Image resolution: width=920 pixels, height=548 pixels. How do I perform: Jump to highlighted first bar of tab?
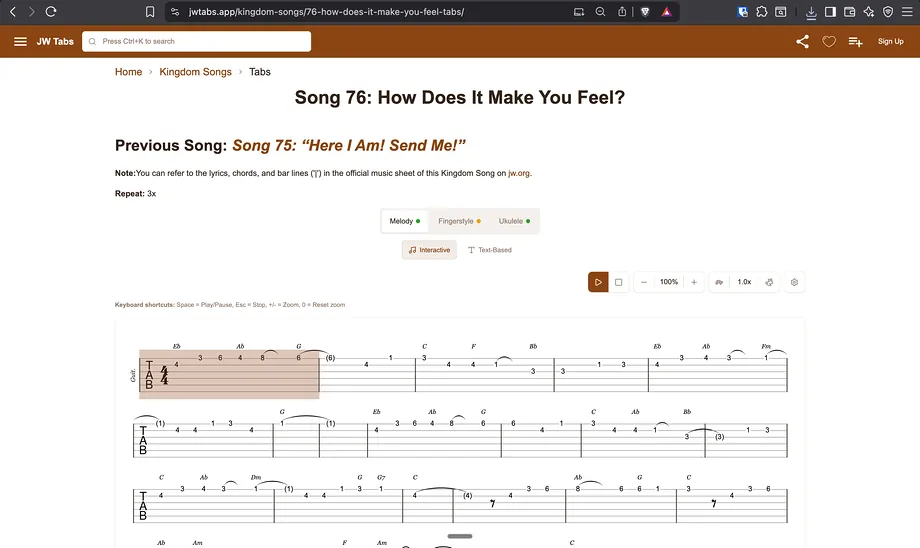point(229,374)
